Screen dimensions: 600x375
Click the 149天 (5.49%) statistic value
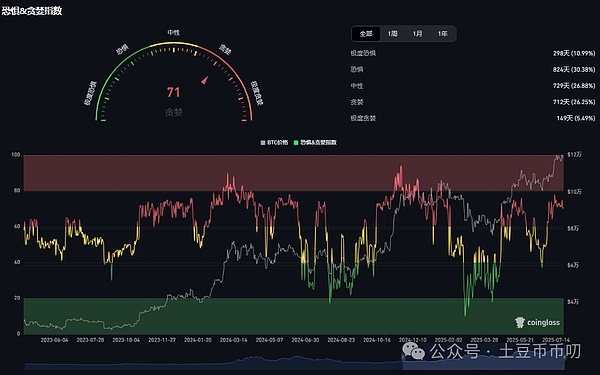[576, 118]
